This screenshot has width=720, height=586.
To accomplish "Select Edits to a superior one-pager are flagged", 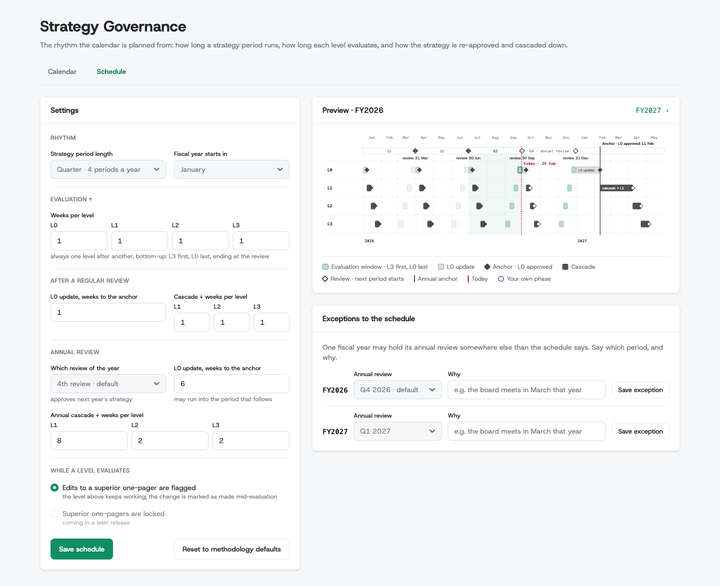I will (55, 488).
